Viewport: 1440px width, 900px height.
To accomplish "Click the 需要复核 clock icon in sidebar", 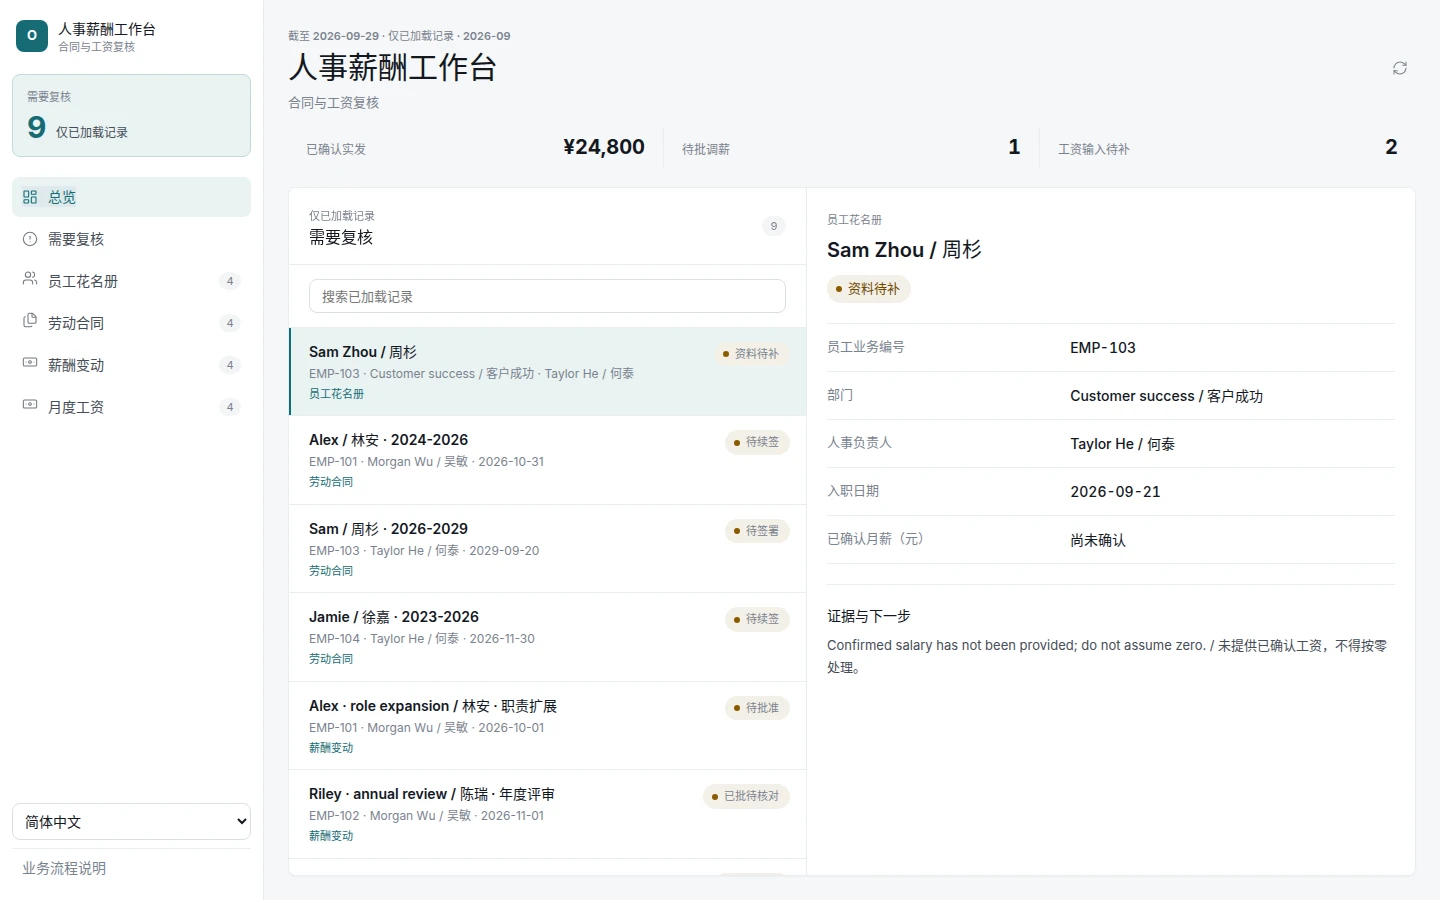I will [30, 239].
